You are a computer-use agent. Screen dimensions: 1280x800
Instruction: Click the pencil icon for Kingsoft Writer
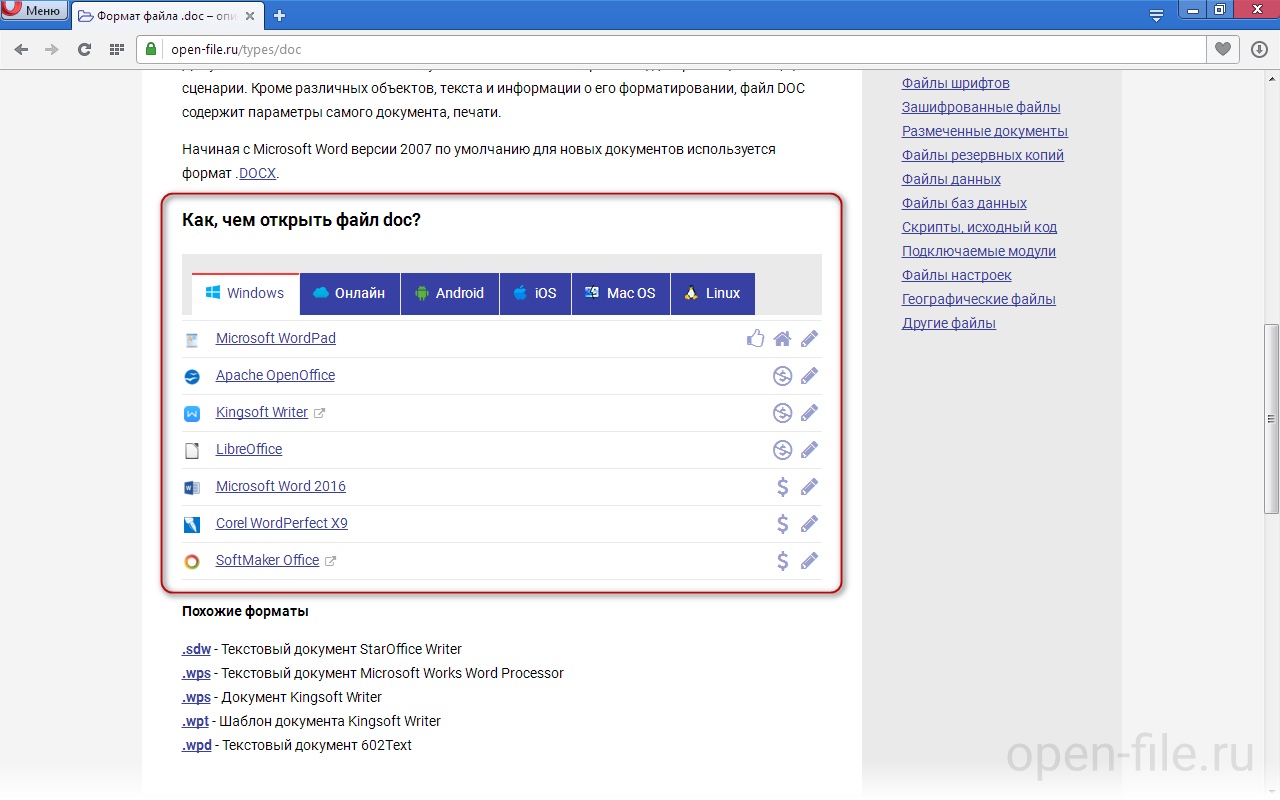coord(809,412)
